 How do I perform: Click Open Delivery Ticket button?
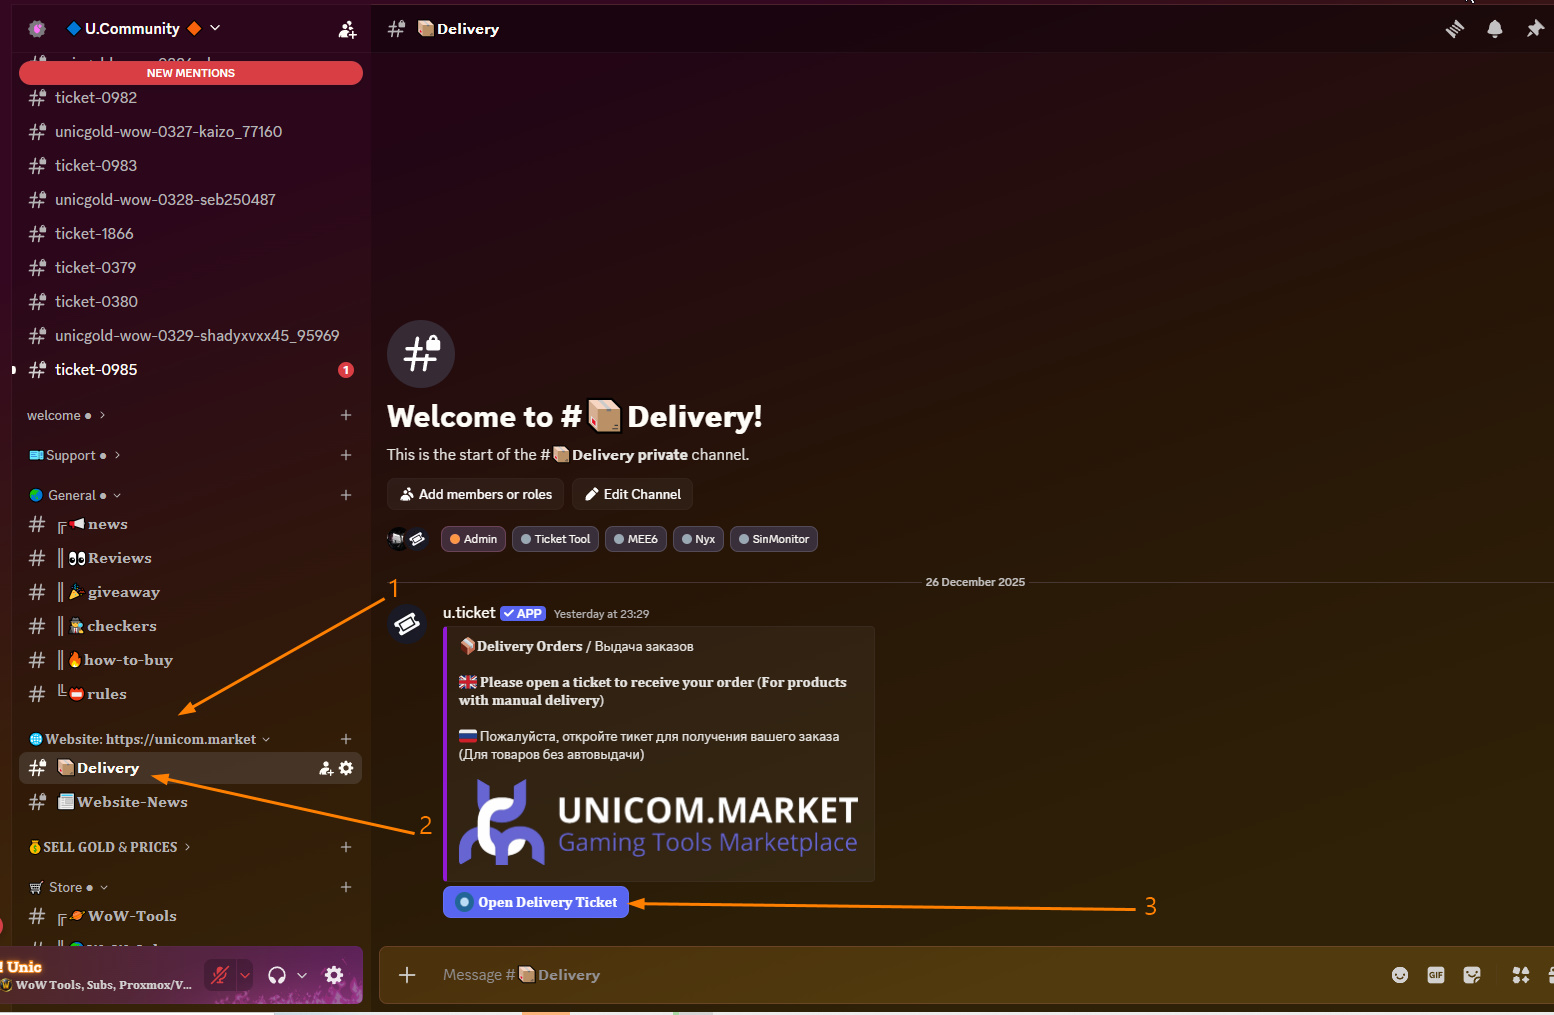coord(536,902)
